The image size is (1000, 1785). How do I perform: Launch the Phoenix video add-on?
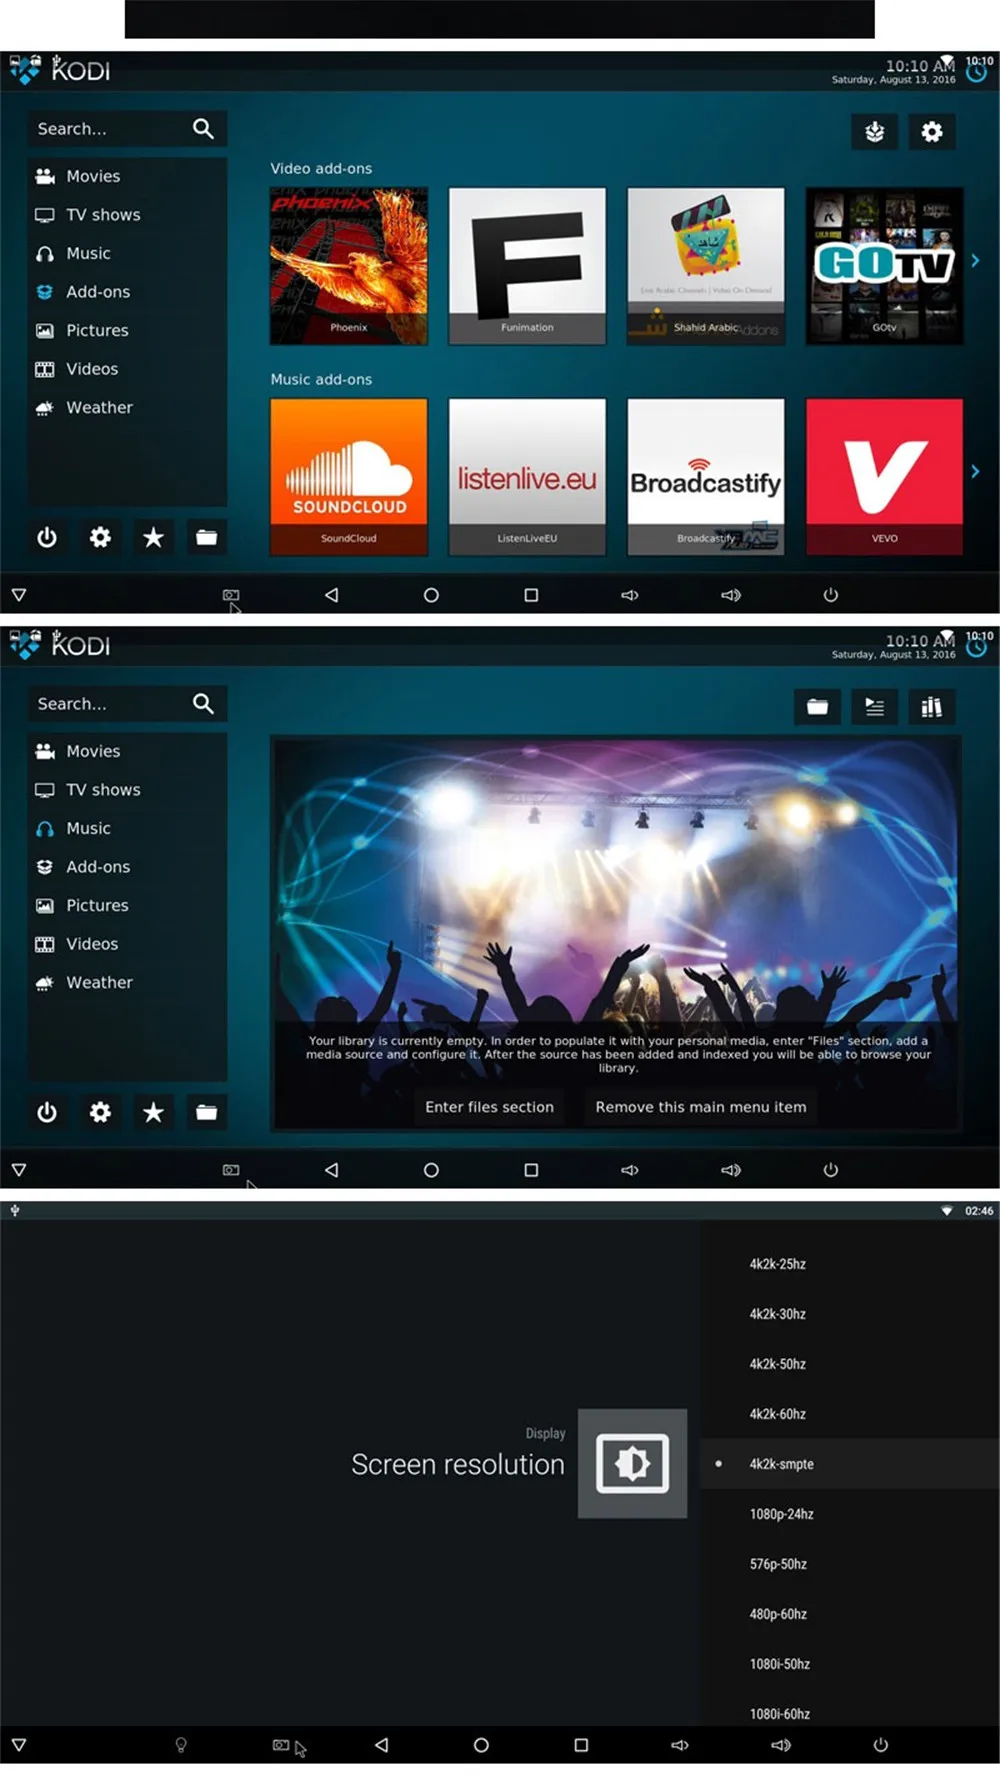click(x=349, y=266)
